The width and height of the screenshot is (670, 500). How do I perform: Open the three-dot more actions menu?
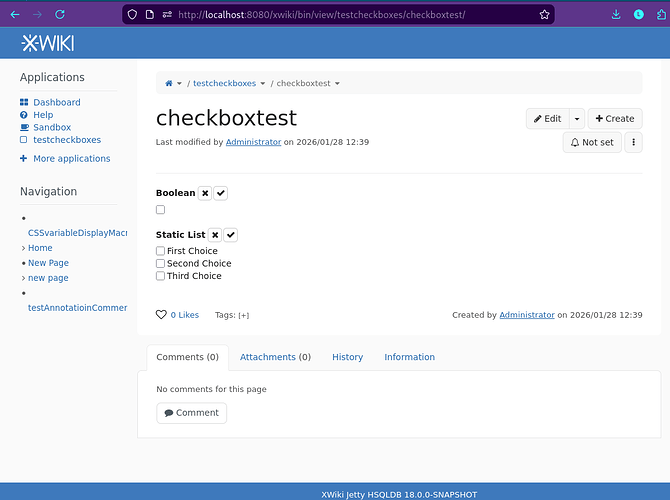633,143
